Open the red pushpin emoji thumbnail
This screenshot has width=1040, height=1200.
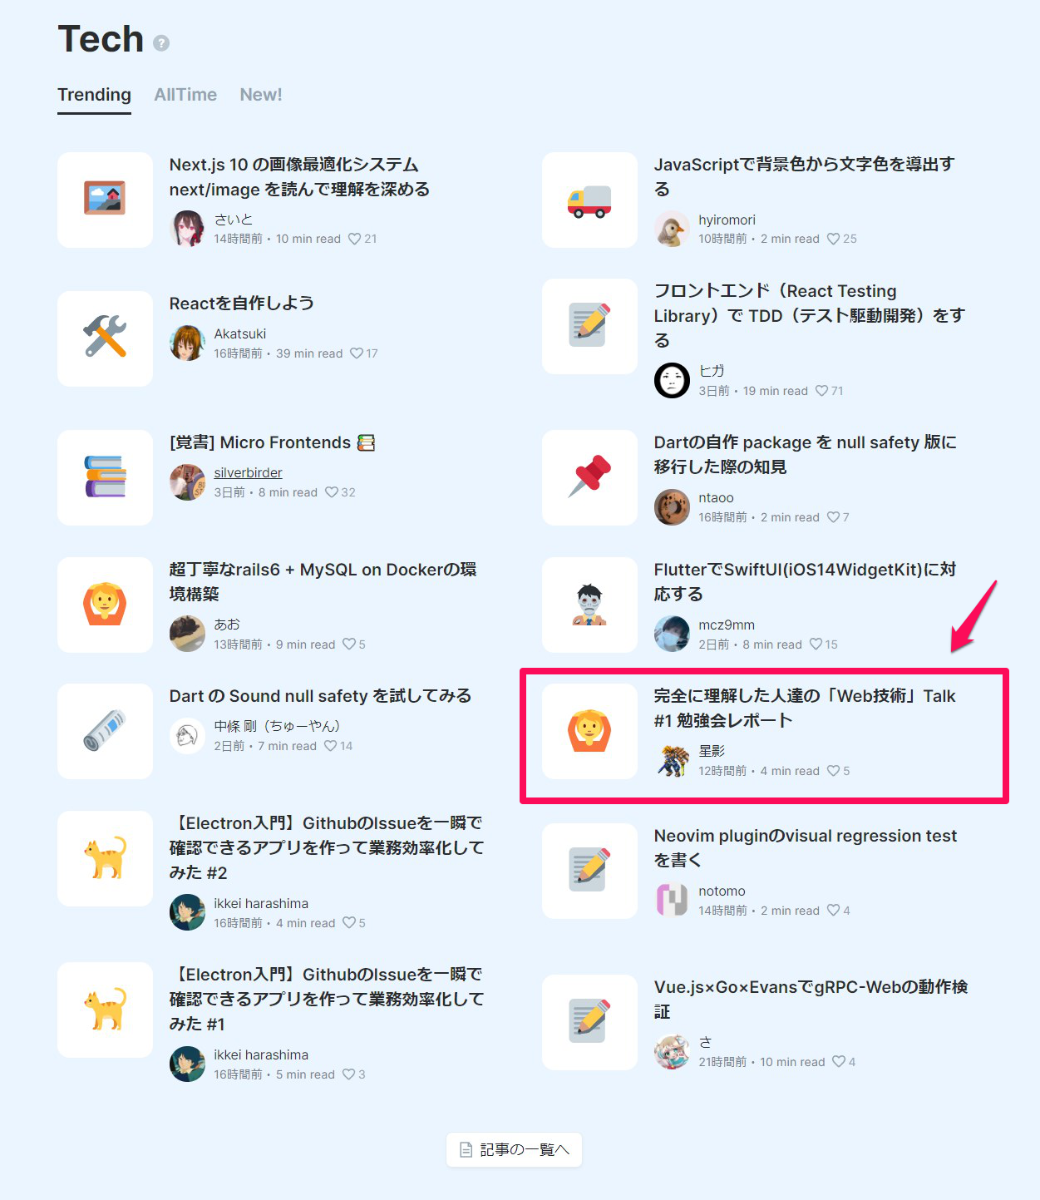point(590,477)
